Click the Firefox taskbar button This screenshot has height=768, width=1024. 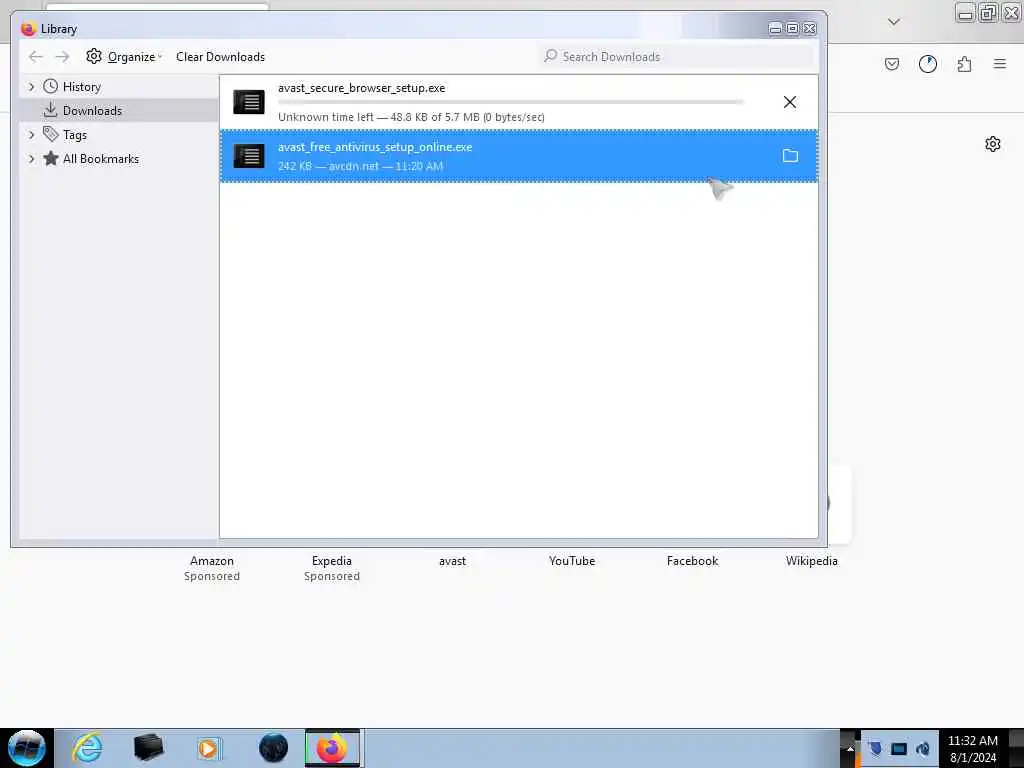pyautogui.click(x=332, y=748)
